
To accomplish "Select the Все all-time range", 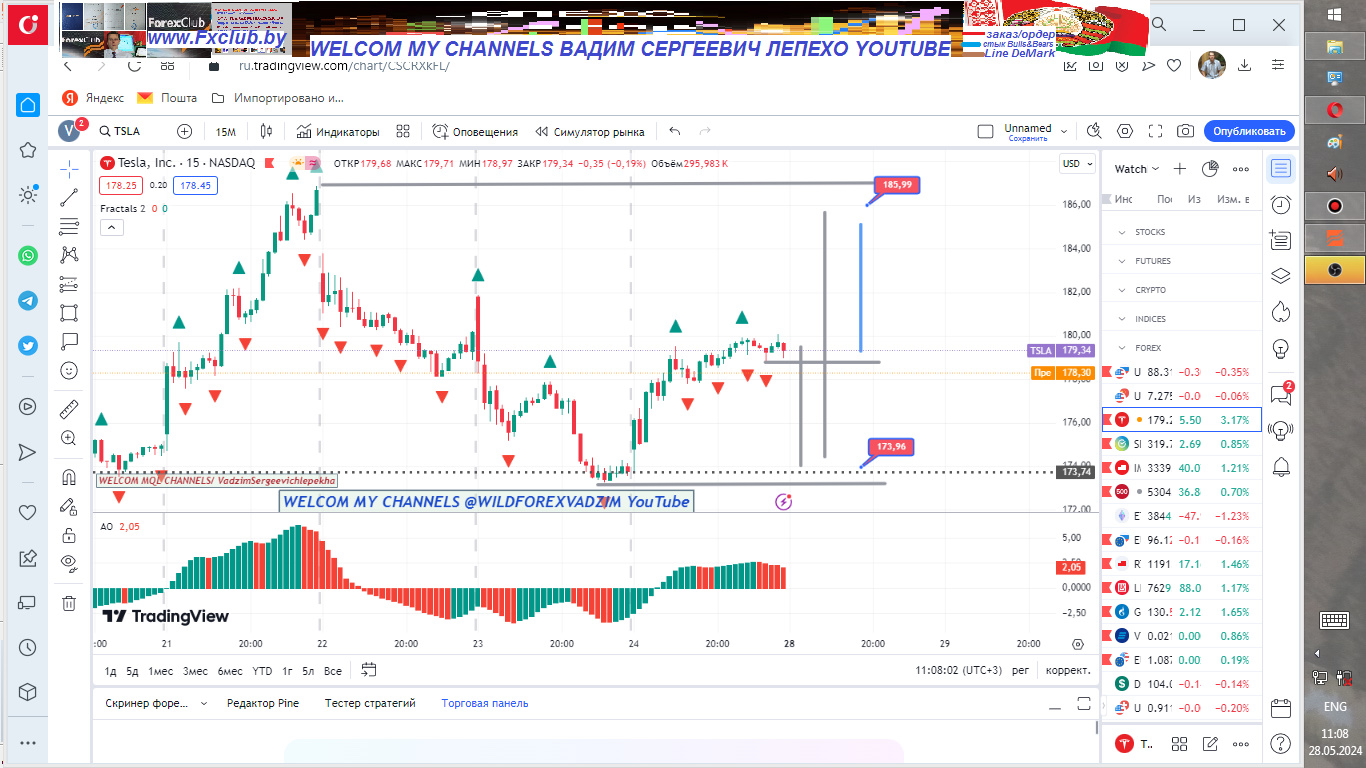I will pos(333,671).
